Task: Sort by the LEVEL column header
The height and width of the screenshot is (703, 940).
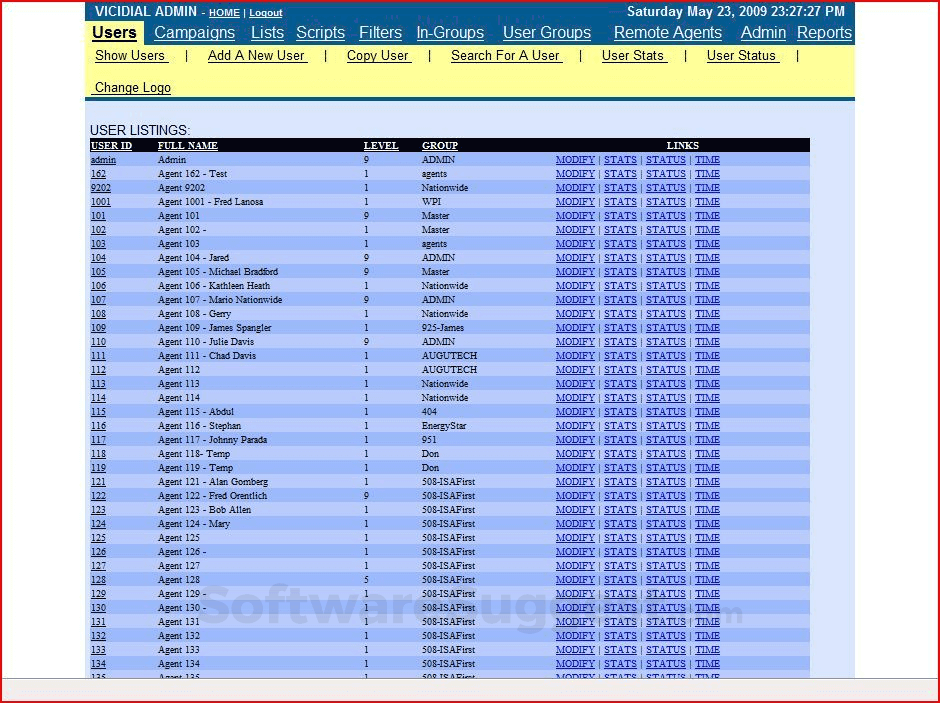Action: coord(380,146)
